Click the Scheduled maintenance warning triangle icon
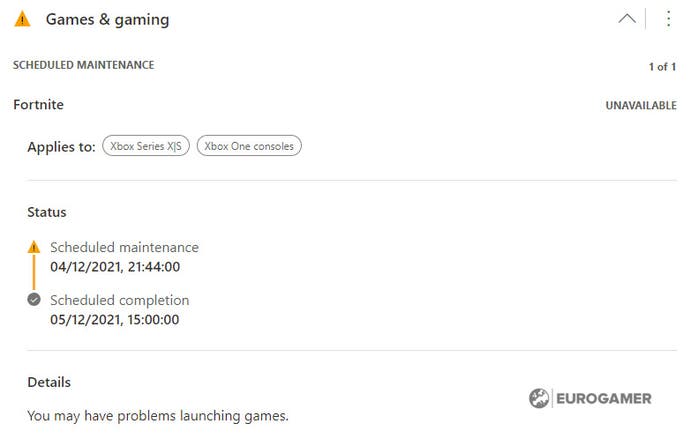Viewport: 690px width, 446px height. (x=34, y=247)
